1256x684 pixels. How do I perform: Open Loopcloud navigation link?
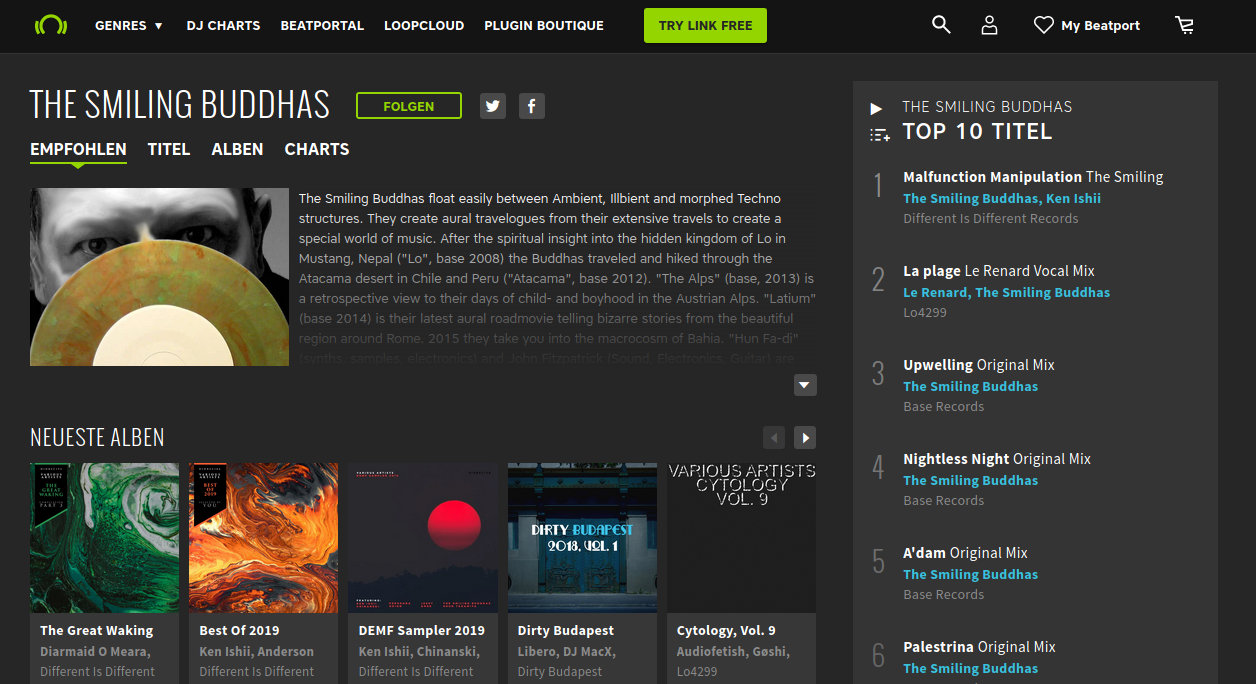[424, 25]
